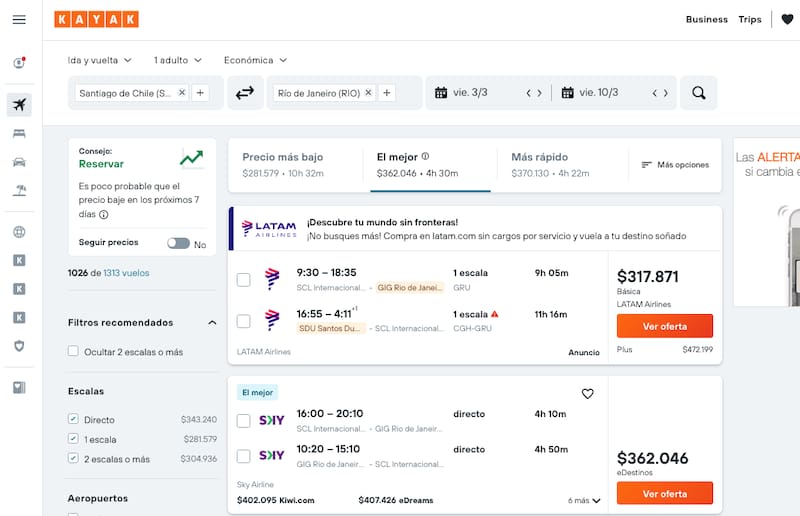This screenshot has height=516, width=800.
Task: Click Ver oferta for LATAM flight
Action: point(664,326)
